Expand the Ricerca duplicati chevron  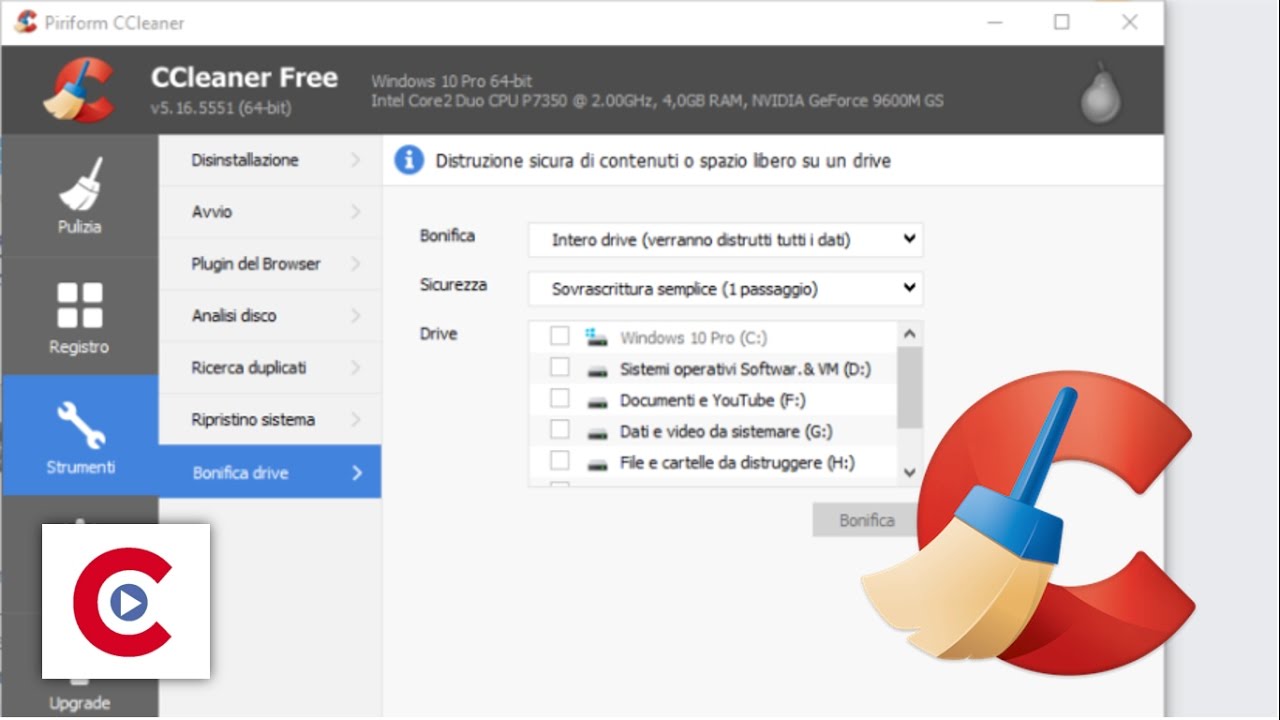click(x=355, y=368)
